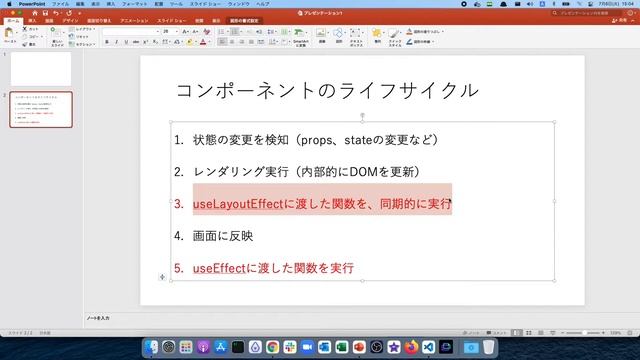
Task: Open the font size dropdown showing 28
Action: (176, 31)
